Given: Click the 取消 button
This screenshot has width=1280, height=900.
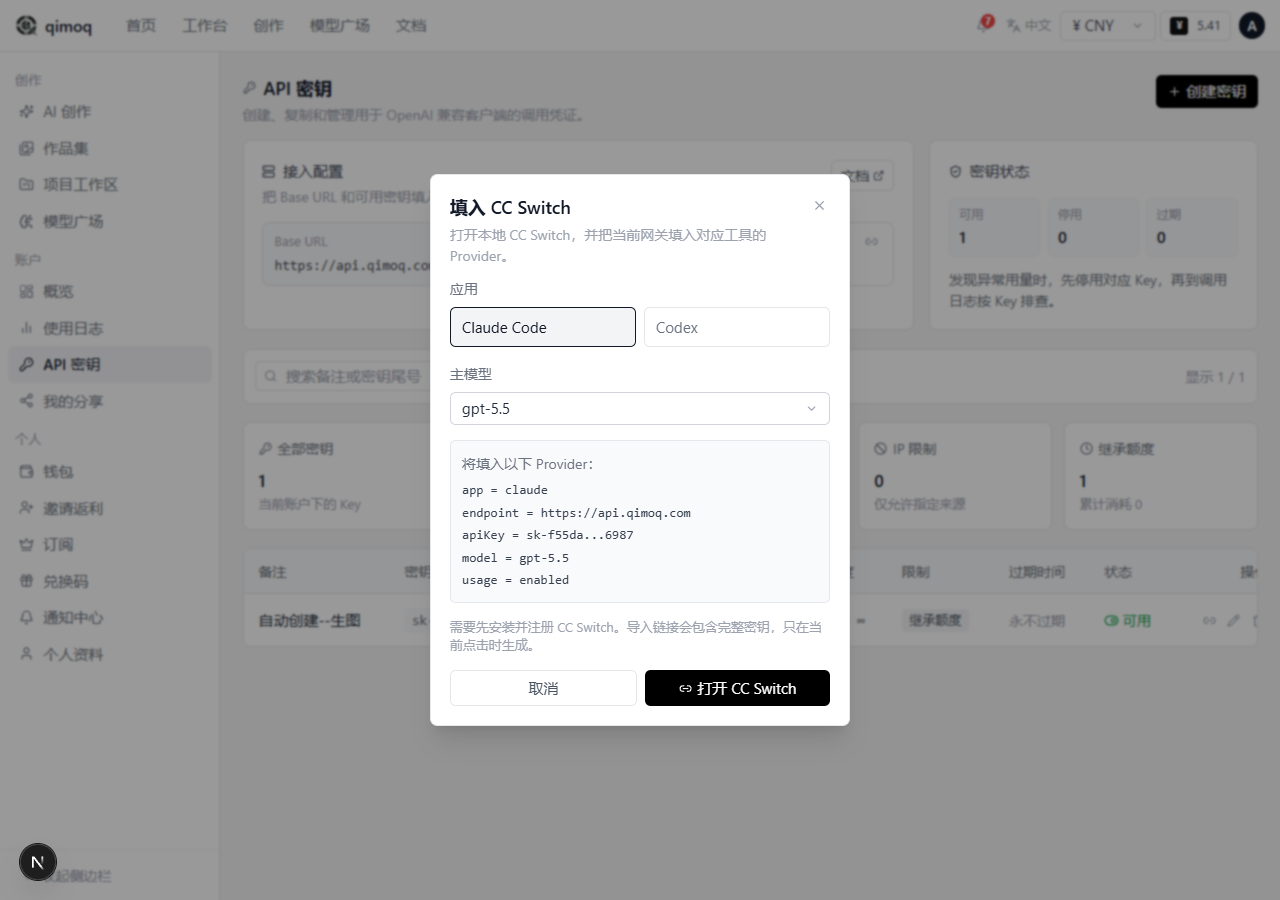Looking at the screenshot, I should coord(543,688).
